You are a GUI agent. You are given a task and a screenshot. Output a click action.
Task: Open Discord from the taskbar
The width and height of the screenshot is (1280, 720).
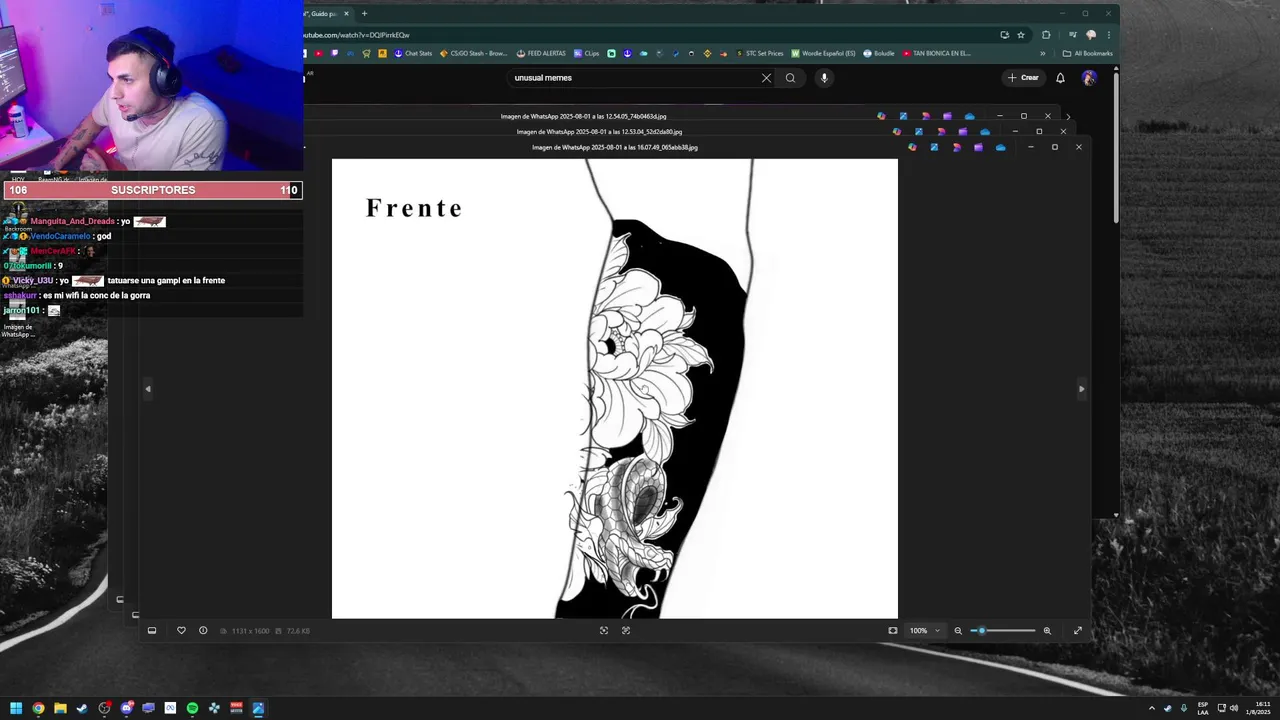click(x=127, y=708)
